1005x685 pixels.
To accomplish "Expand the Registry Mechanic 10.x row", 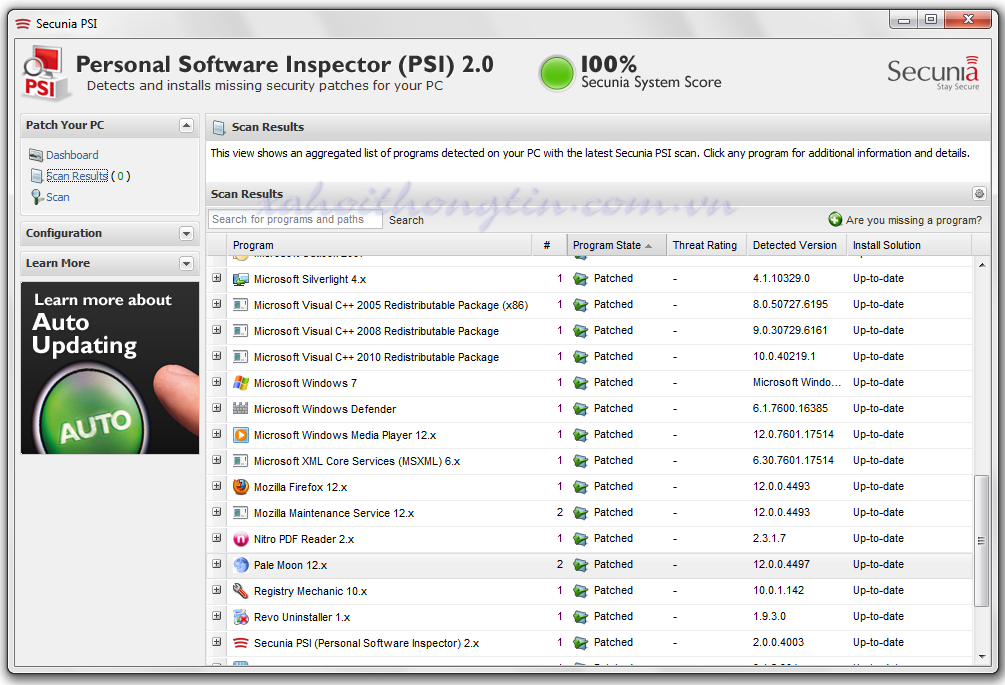I will 217,590.
